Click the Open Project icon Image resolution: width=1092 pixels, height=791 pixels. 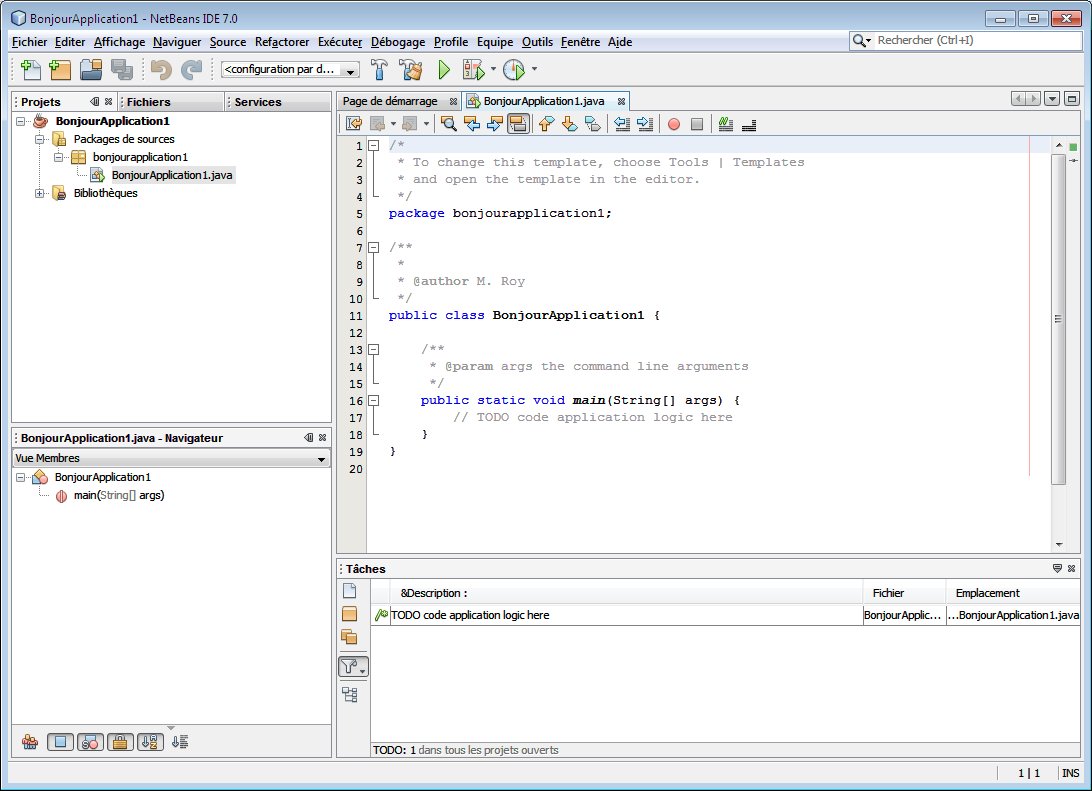pos(91,69)
